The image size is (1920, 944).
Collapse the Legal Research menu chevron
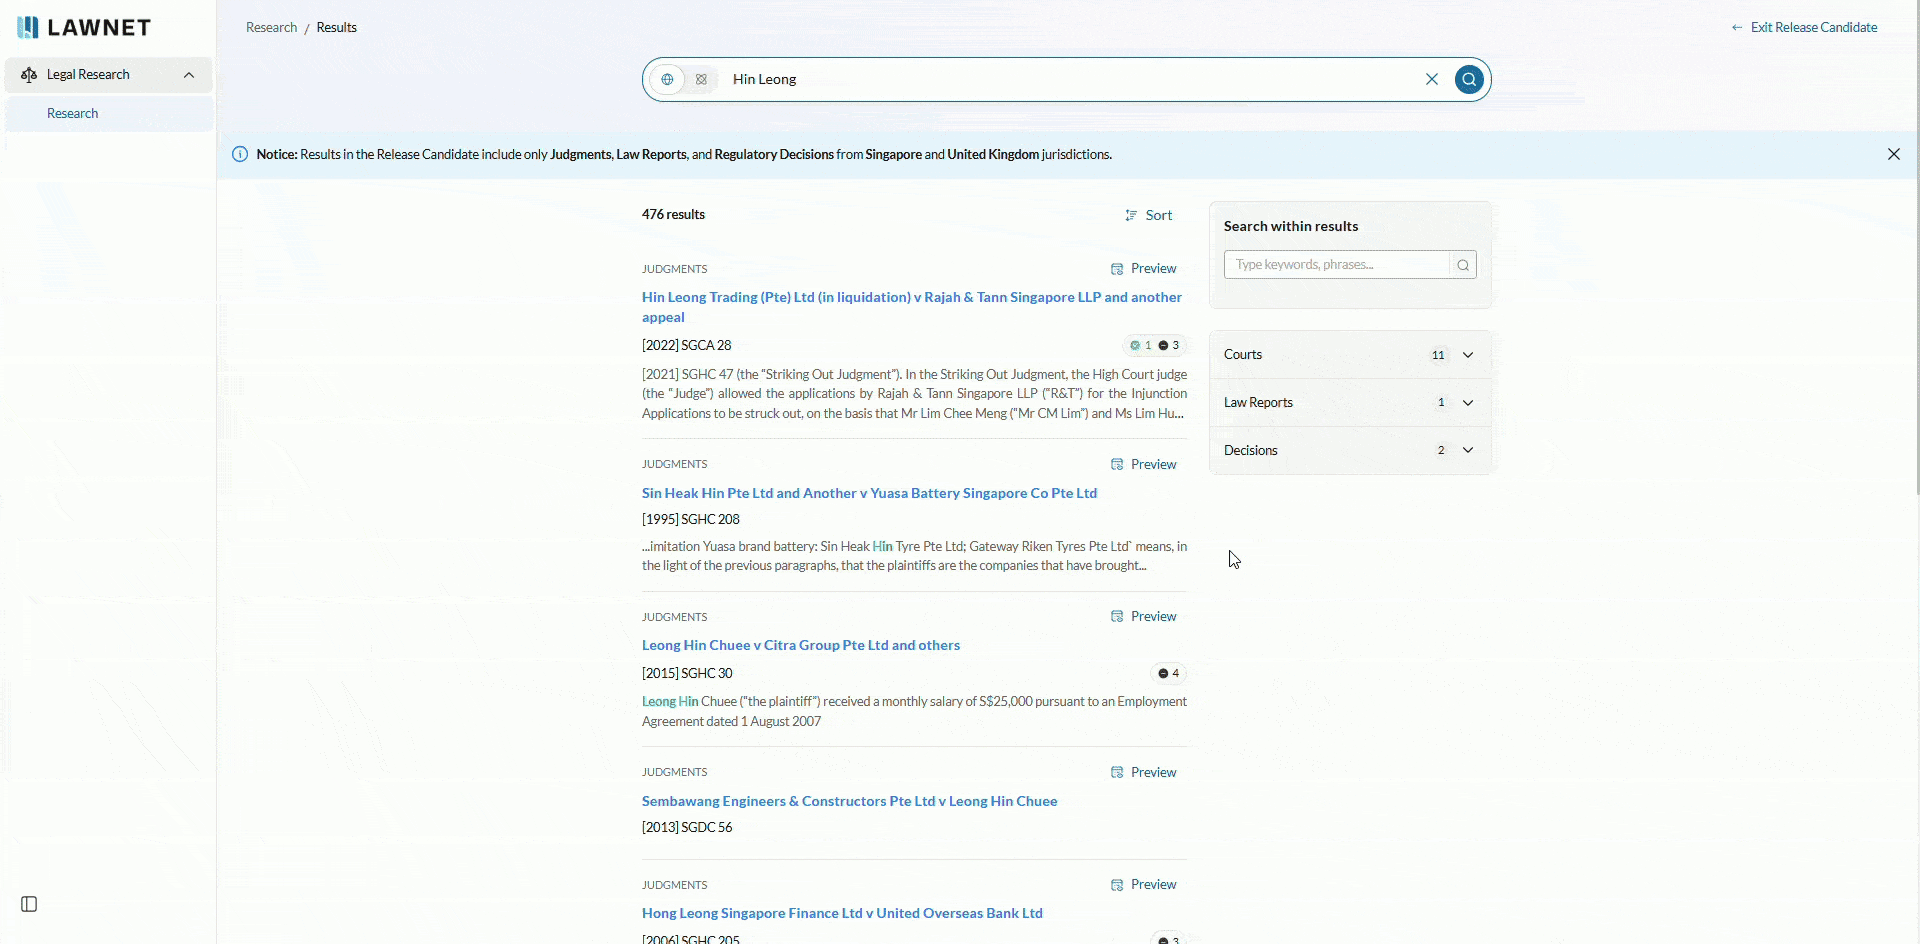pos(189,75)
